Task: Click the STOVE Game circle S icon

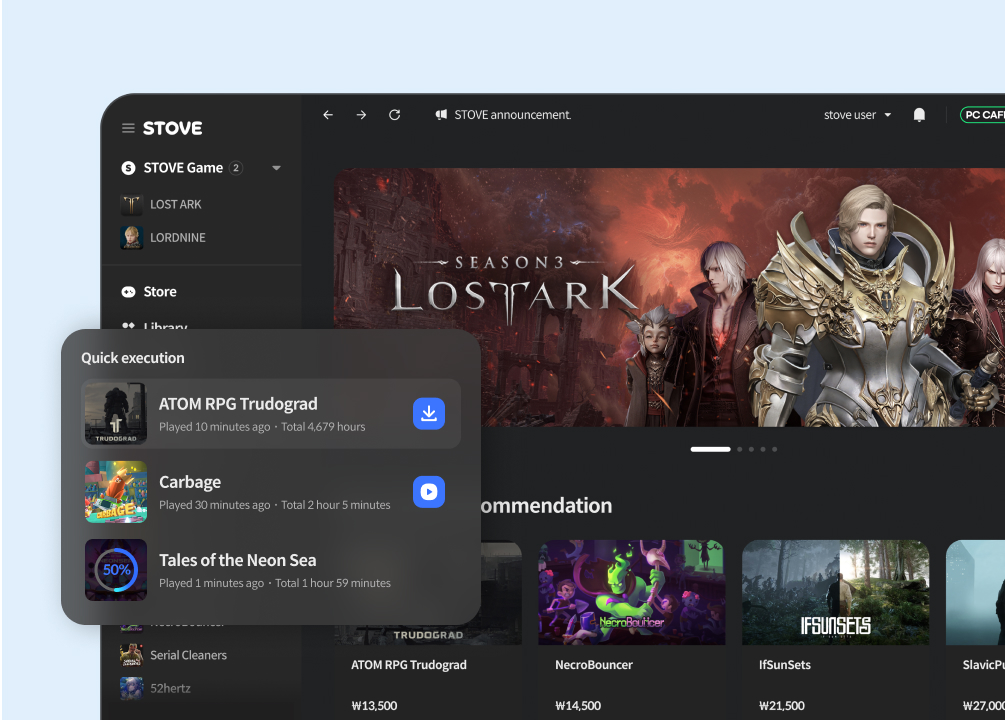Action: tap(128, 168)
